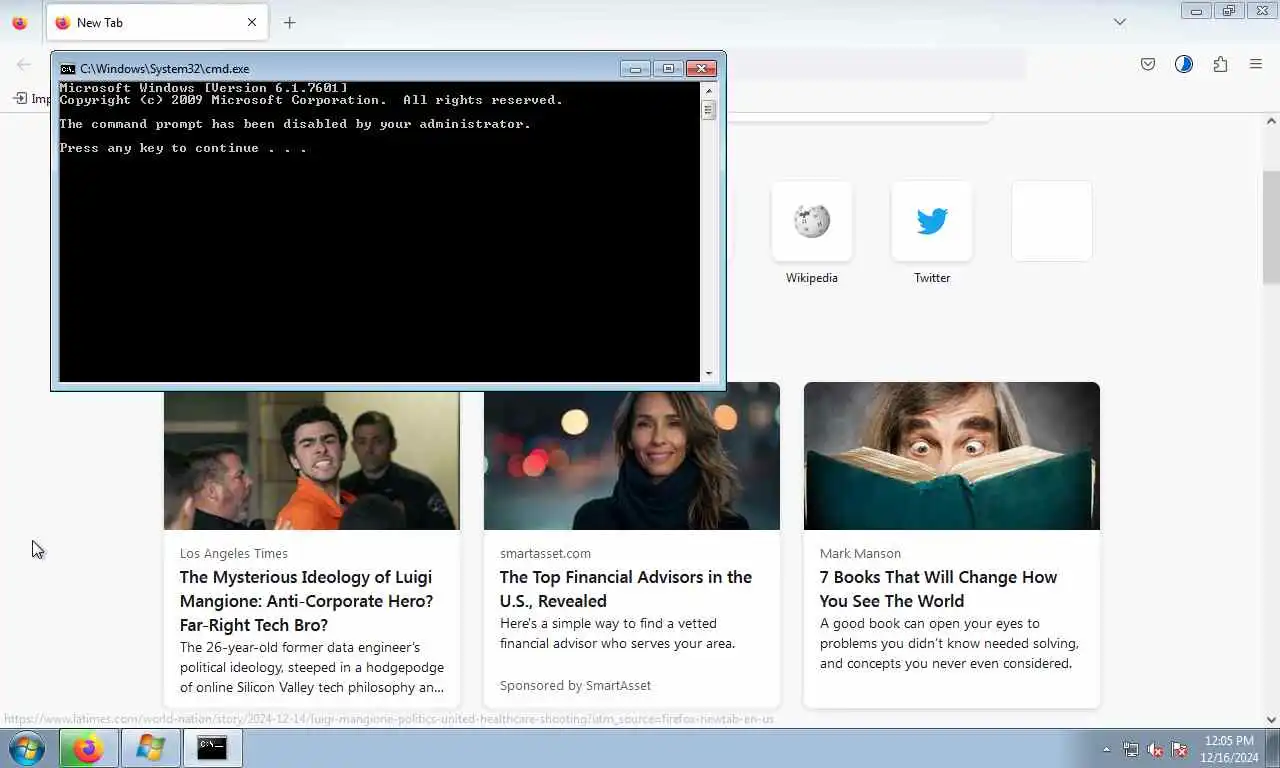Click the Wikipedia label text
Viewport: 1280px width, 768px height.
812,278
